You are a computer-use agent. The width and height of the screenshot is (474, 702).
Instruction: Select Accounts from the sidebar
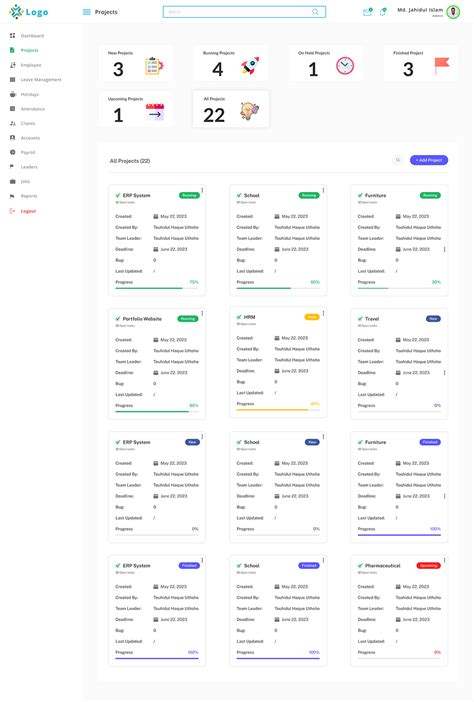tap(30, 138)
